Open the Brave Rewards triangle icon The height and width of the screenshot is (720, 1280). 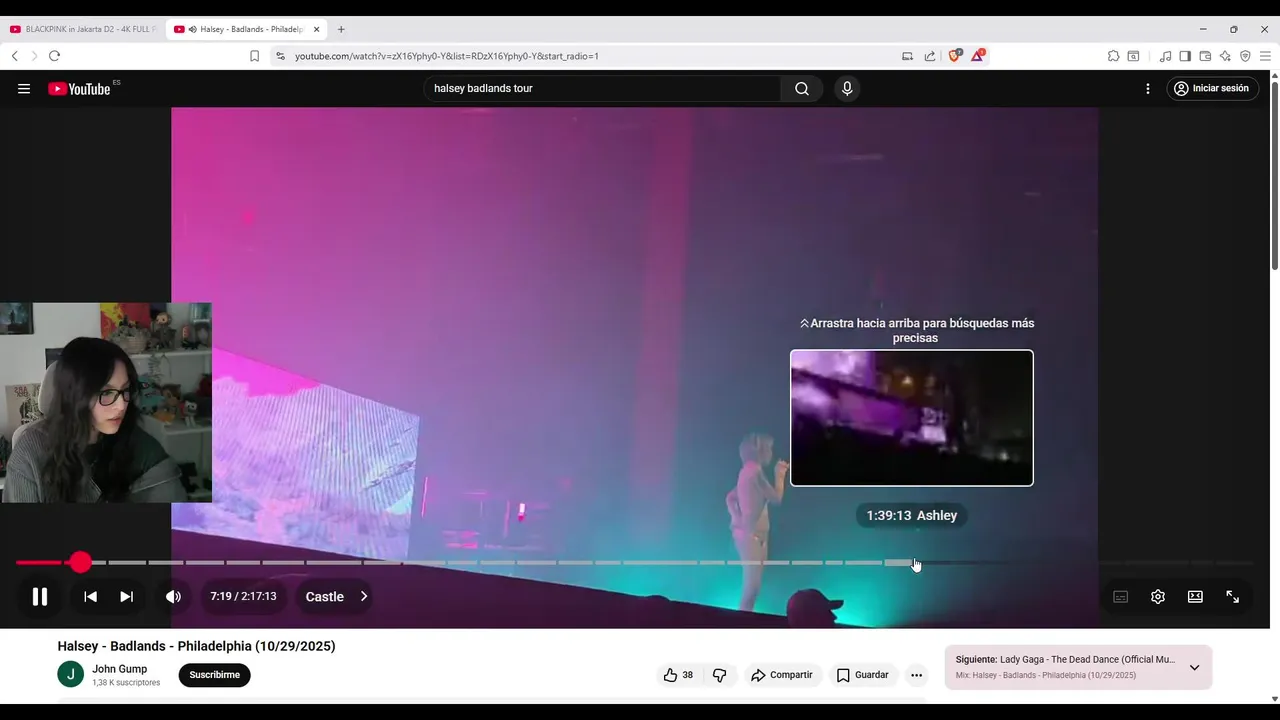(977, 56)
